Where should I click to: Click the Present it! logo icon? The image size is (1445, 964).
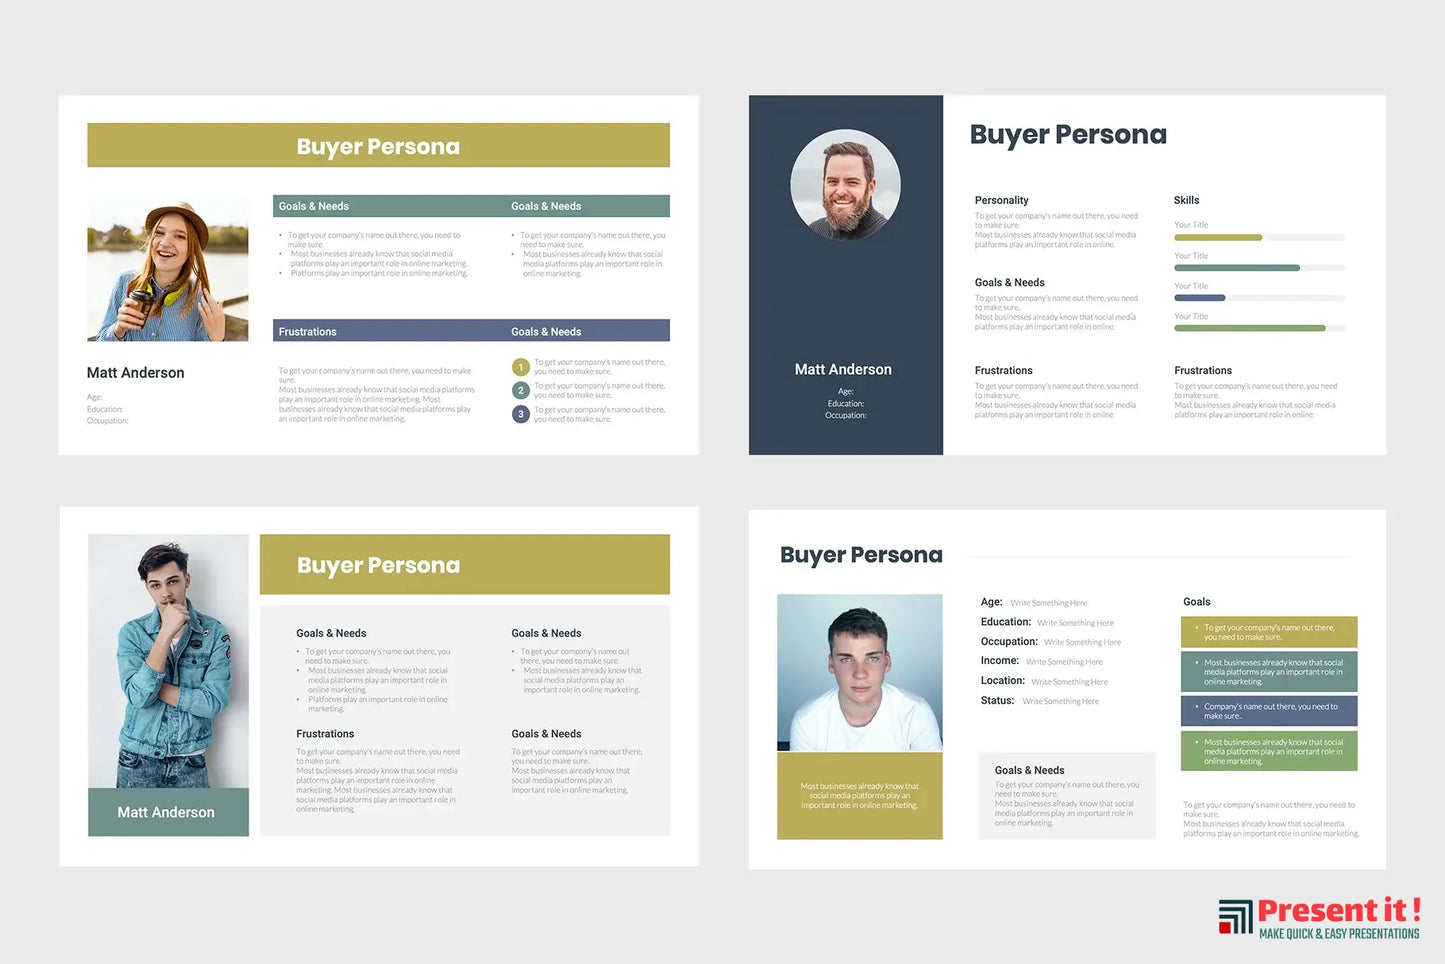[x=1235, y=916]
